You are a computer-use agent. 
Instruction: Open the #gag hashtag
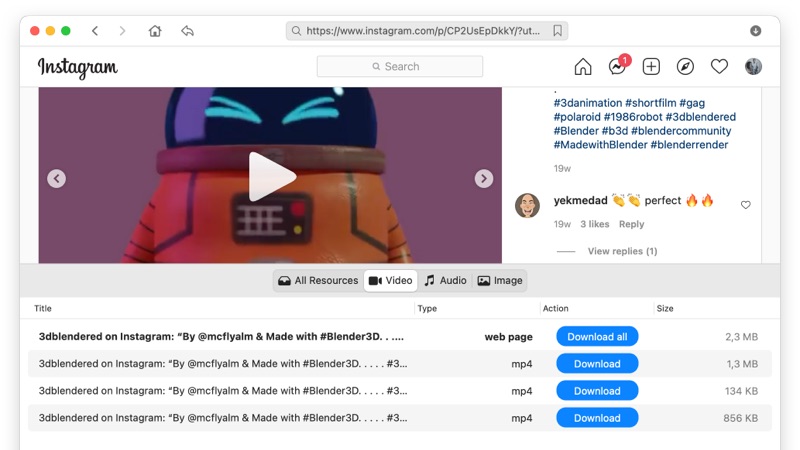tap(692, 103)
